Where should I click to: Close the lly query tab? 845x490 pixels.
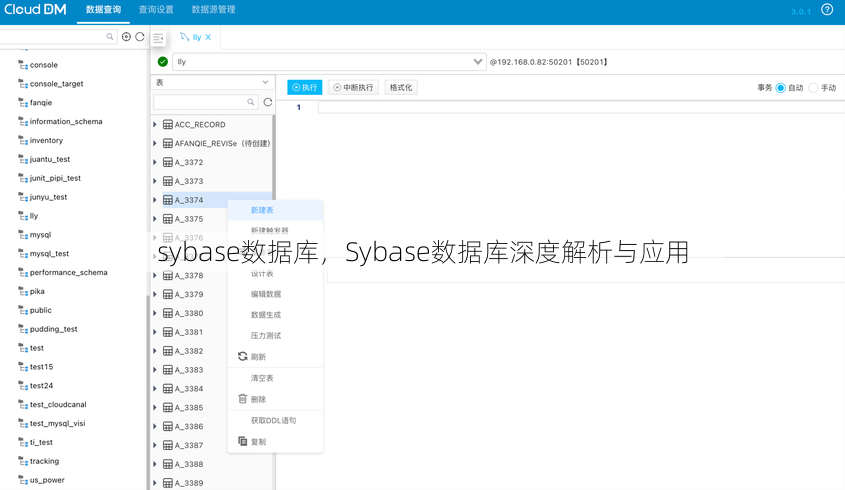click(208, 37)
